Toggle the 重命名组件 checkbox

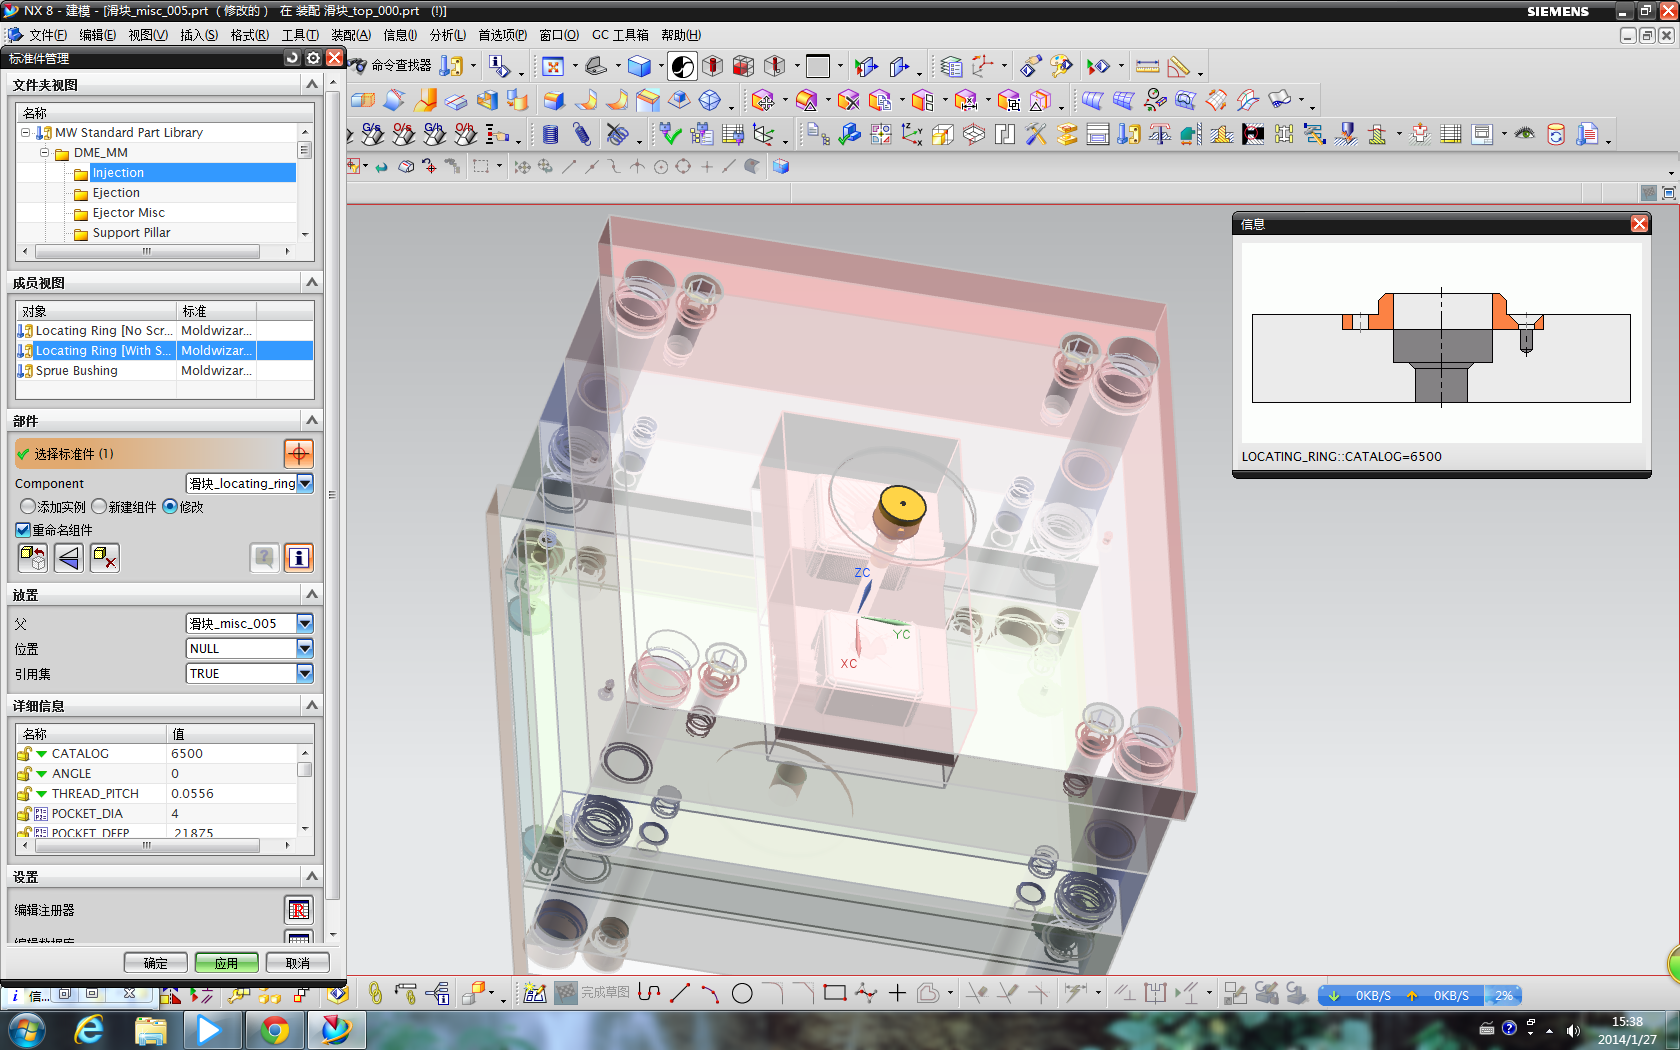(23, 530)
